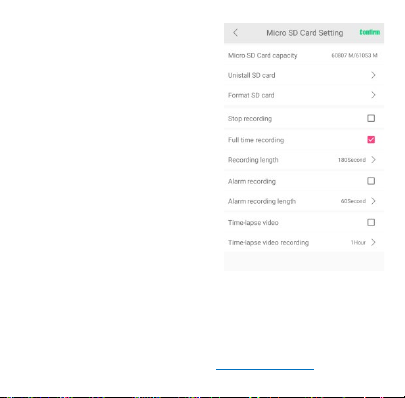405x398 pixels.
Task: Click the Uninstall SD card row label
Action: pyautogui.click(x=252, y=75)
